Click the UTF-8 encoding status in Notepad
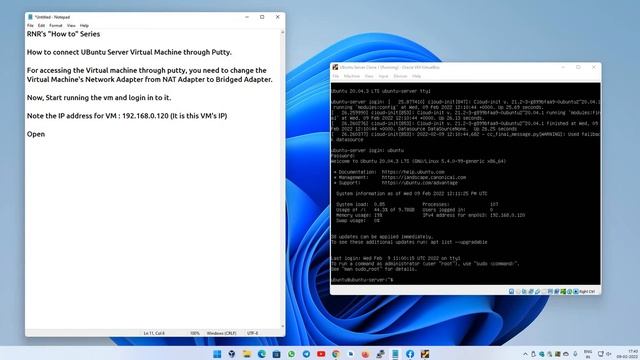 [252, 333]
